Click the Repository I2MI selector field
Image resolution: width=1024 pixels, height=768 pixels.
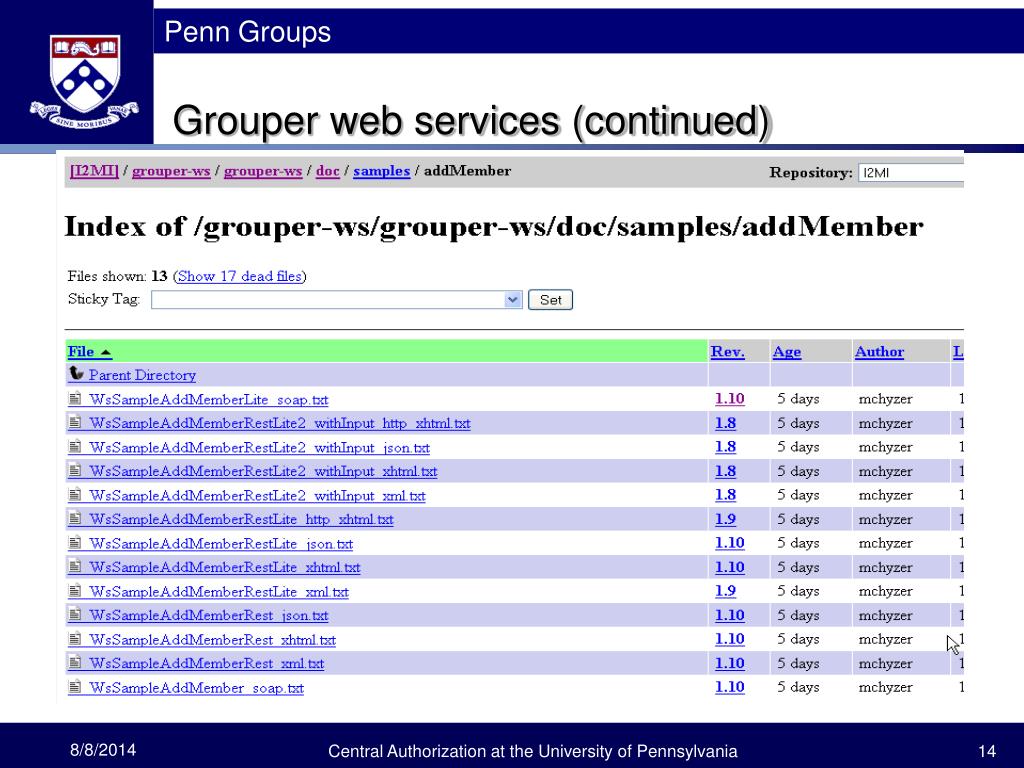click(x=911, y=173)
